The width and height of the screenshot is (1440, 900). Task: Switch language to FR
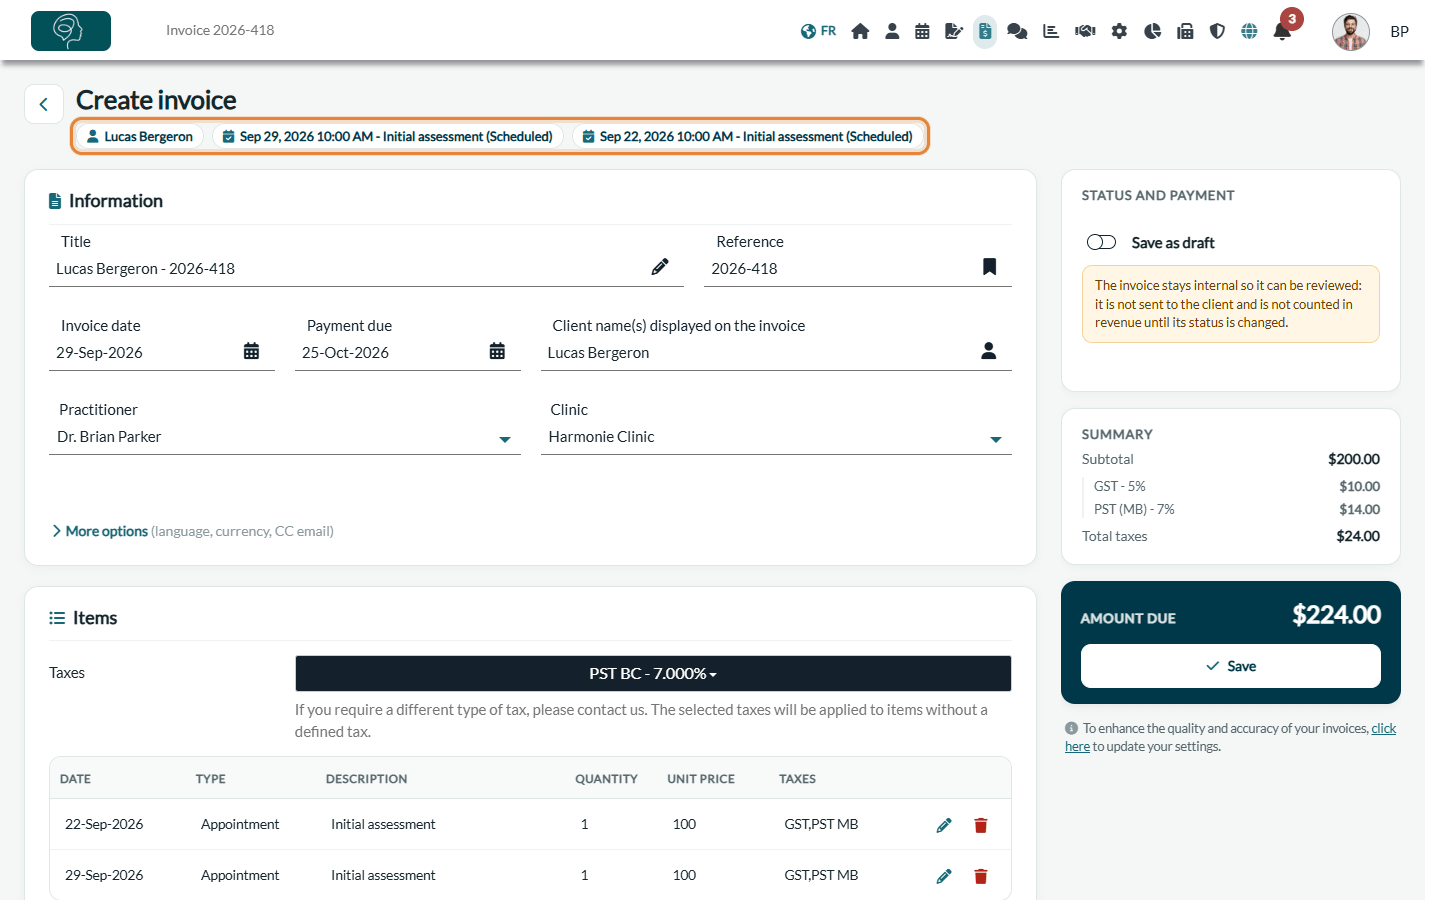click(x=818, y=31)
